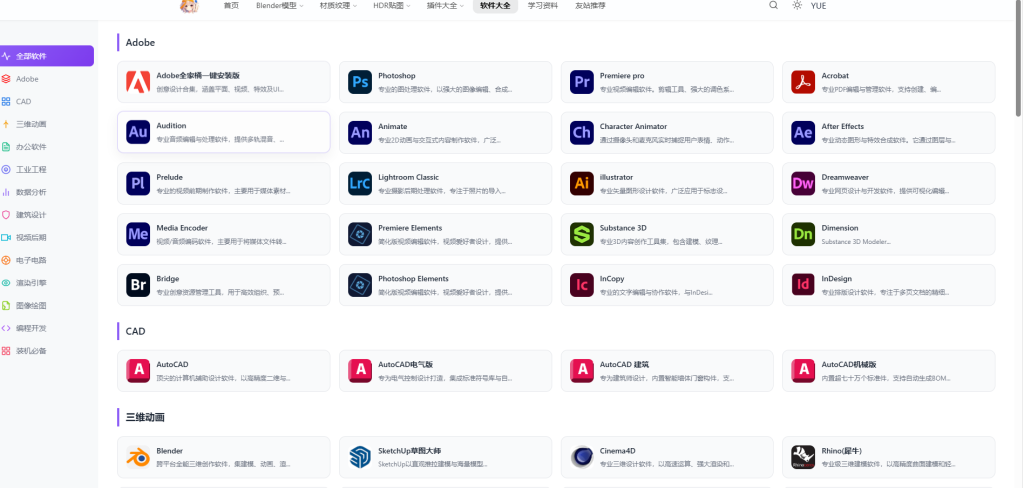
Task: Select 视频后期 sidebar category
Action: (46, 237)
